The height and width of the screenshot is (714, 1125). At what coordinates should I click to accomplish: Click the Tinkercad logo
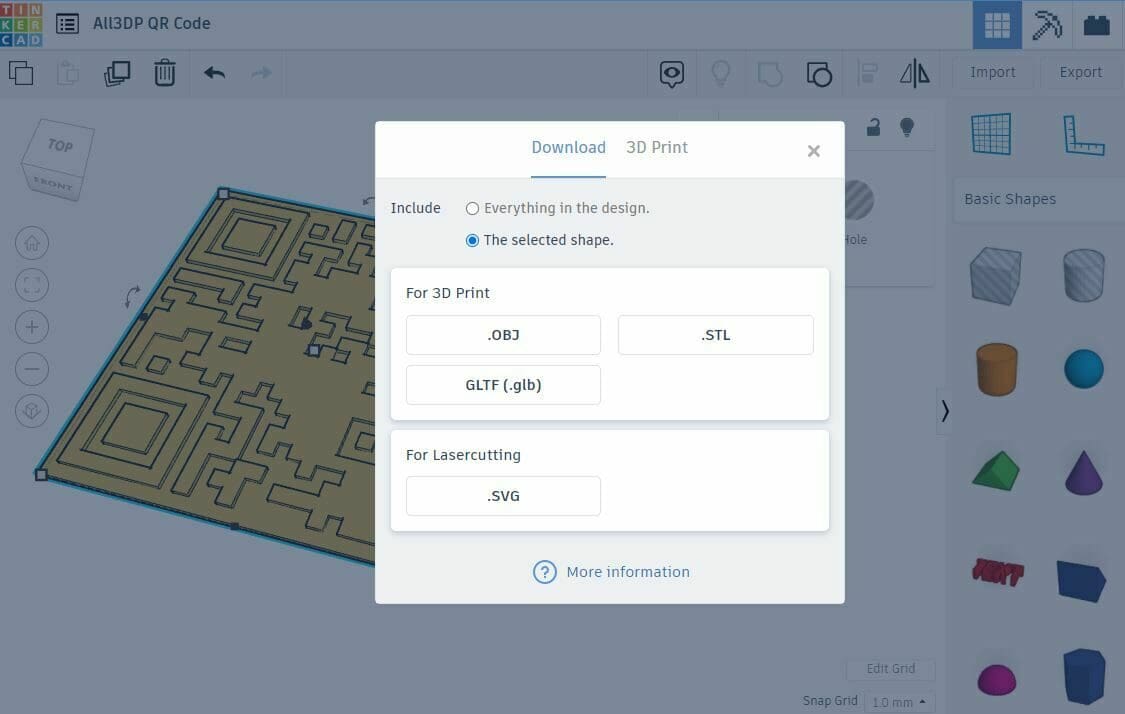[21, 24]
